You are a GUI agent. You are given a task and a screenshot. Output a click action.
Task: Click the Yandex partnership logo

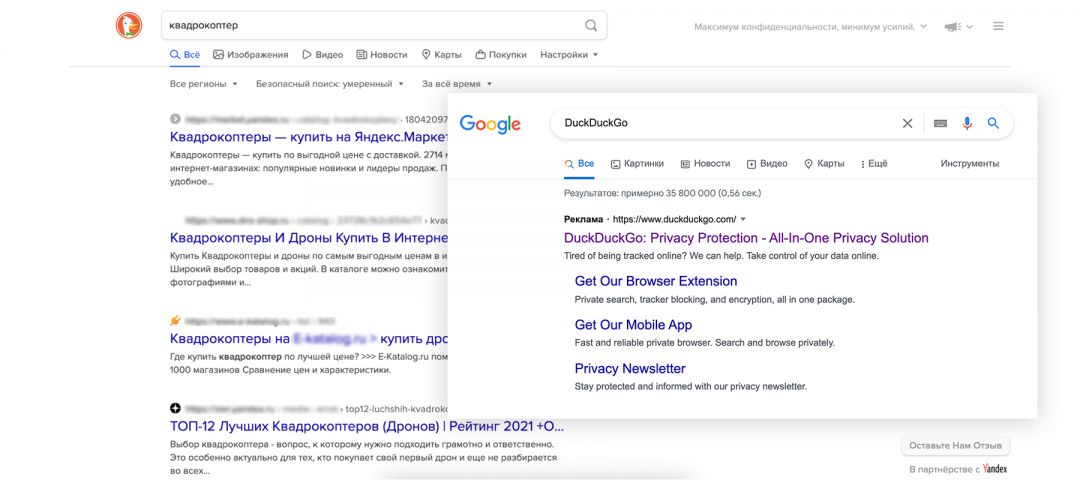(x=995, y=469)
